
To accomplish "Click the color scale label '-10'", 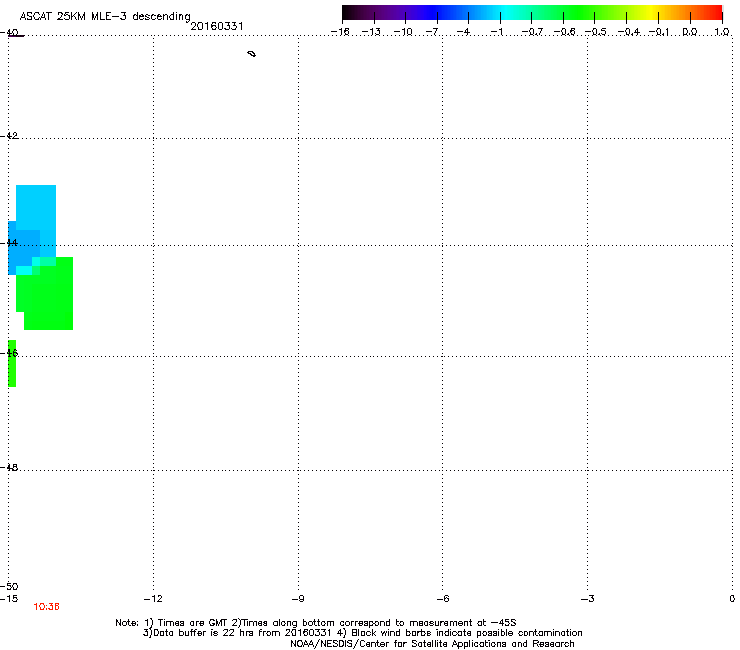I will 403,32.
